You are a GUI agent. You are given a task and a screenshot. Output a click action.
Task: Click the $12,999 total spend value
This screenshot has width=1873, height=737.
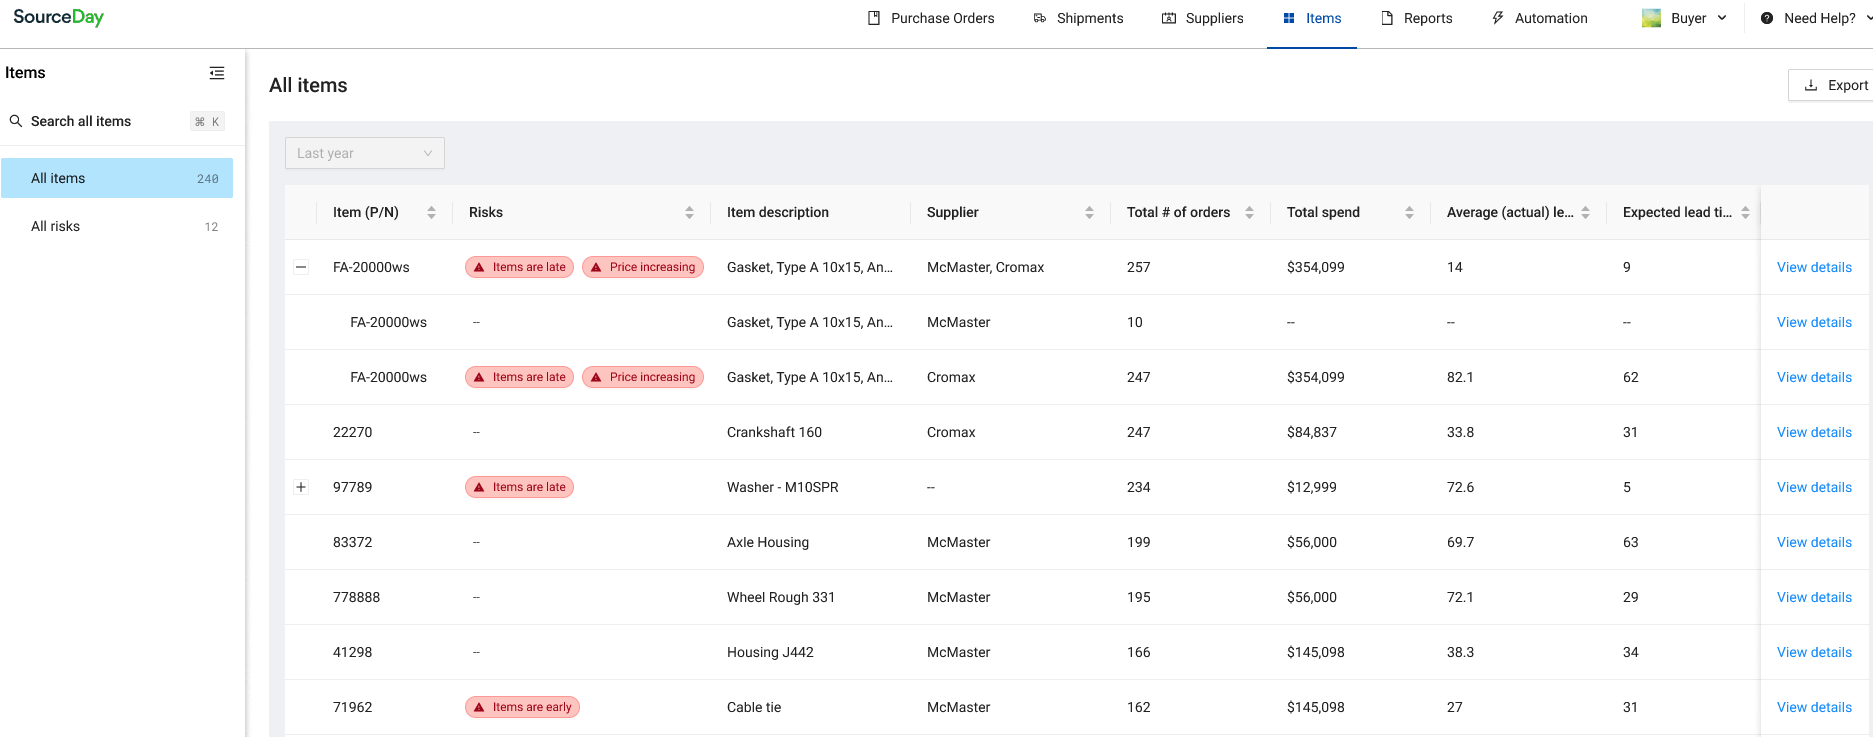point(1312,487)
